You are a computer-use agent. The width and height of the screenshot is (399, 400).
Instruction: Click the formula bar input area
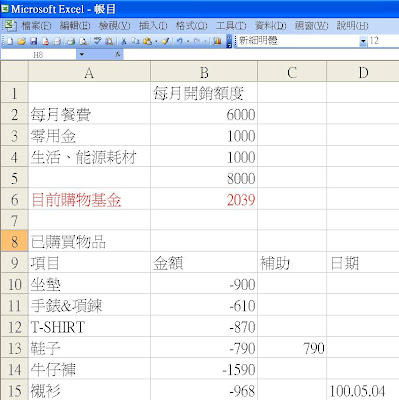261,55
